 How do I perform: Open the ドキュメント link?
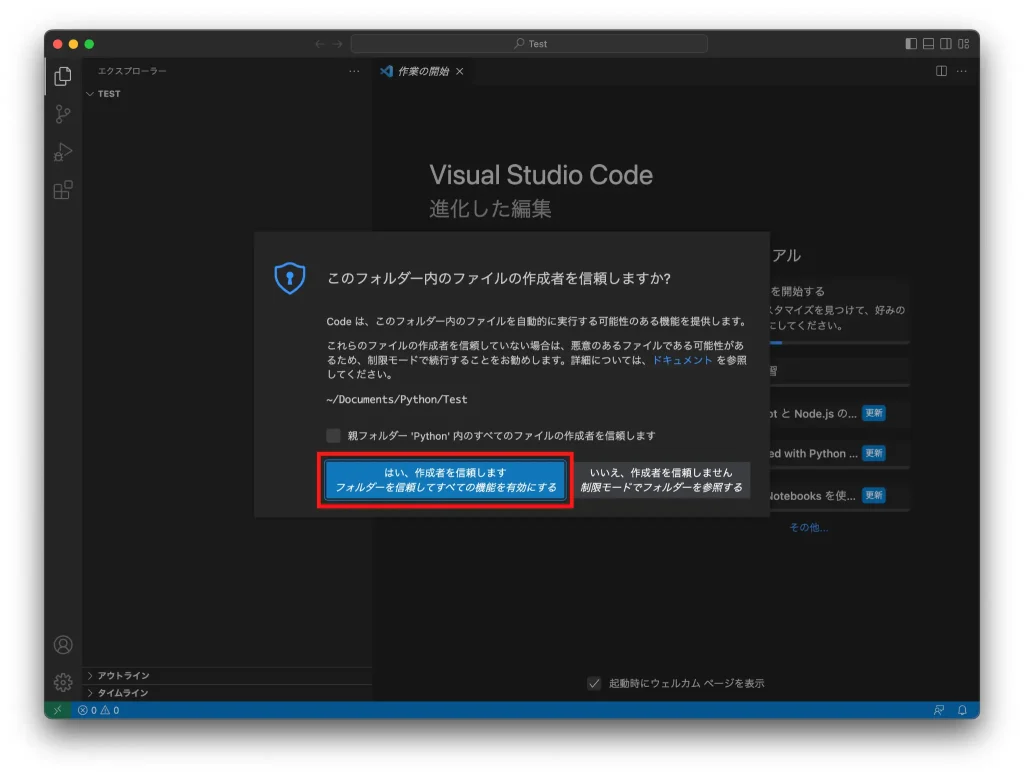682,359
